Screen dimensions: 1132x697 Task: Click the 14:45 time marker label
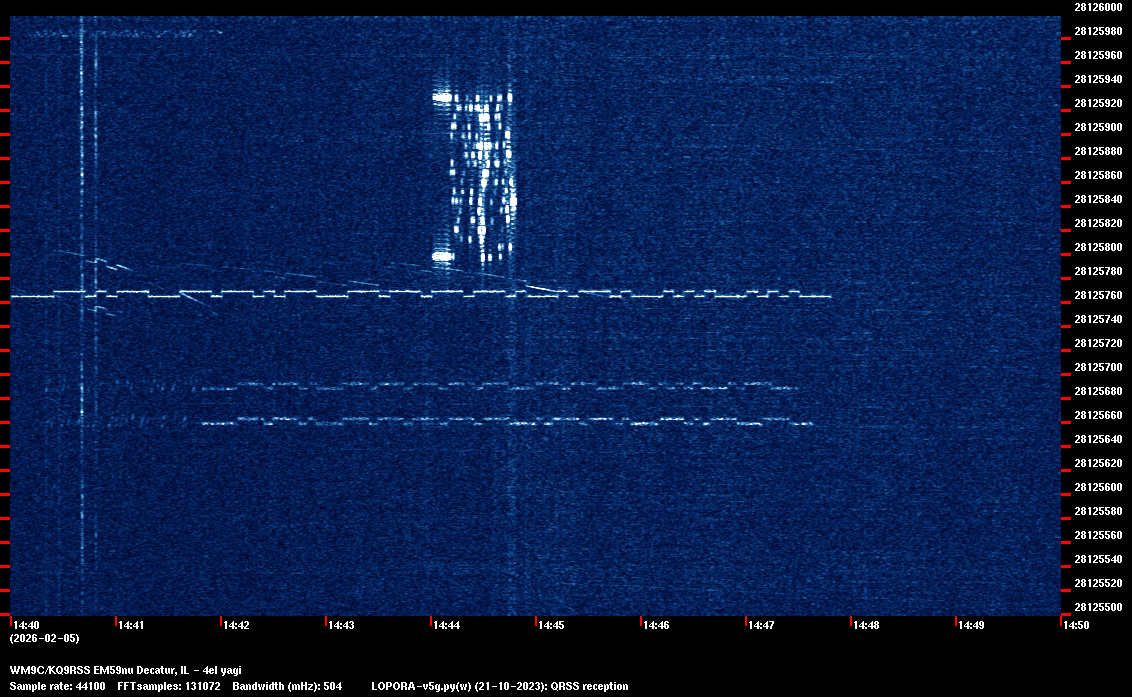(551, 625)
